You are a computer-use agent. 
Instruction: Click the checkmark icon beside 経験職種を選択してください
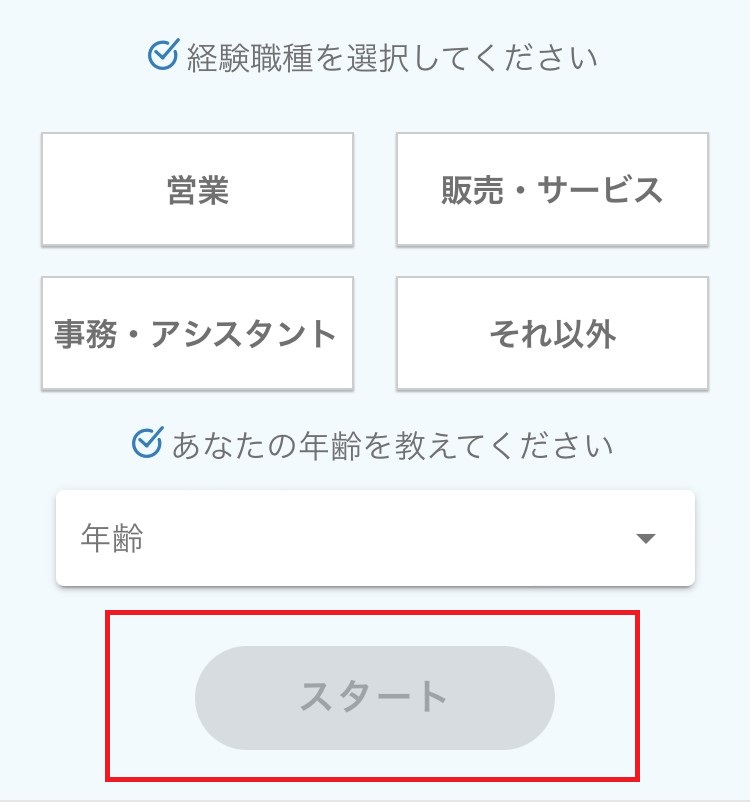(163, 54)
